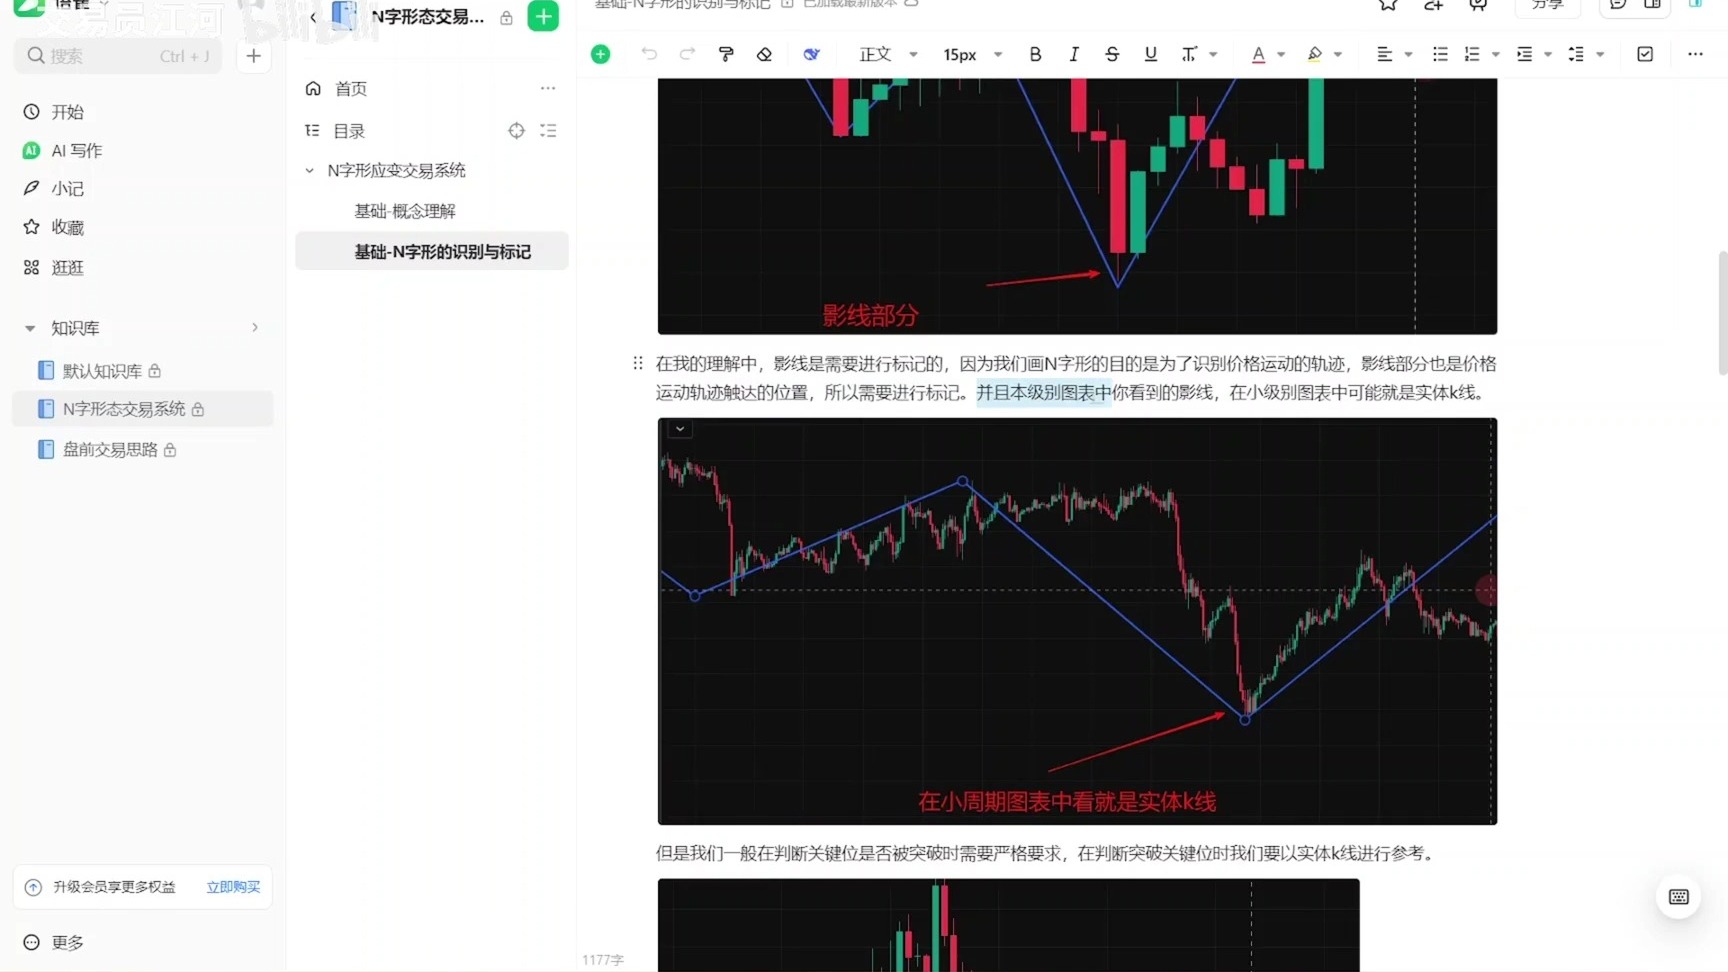
Task: Toggle strikethrough formatting
Action: click(1112, 54)
